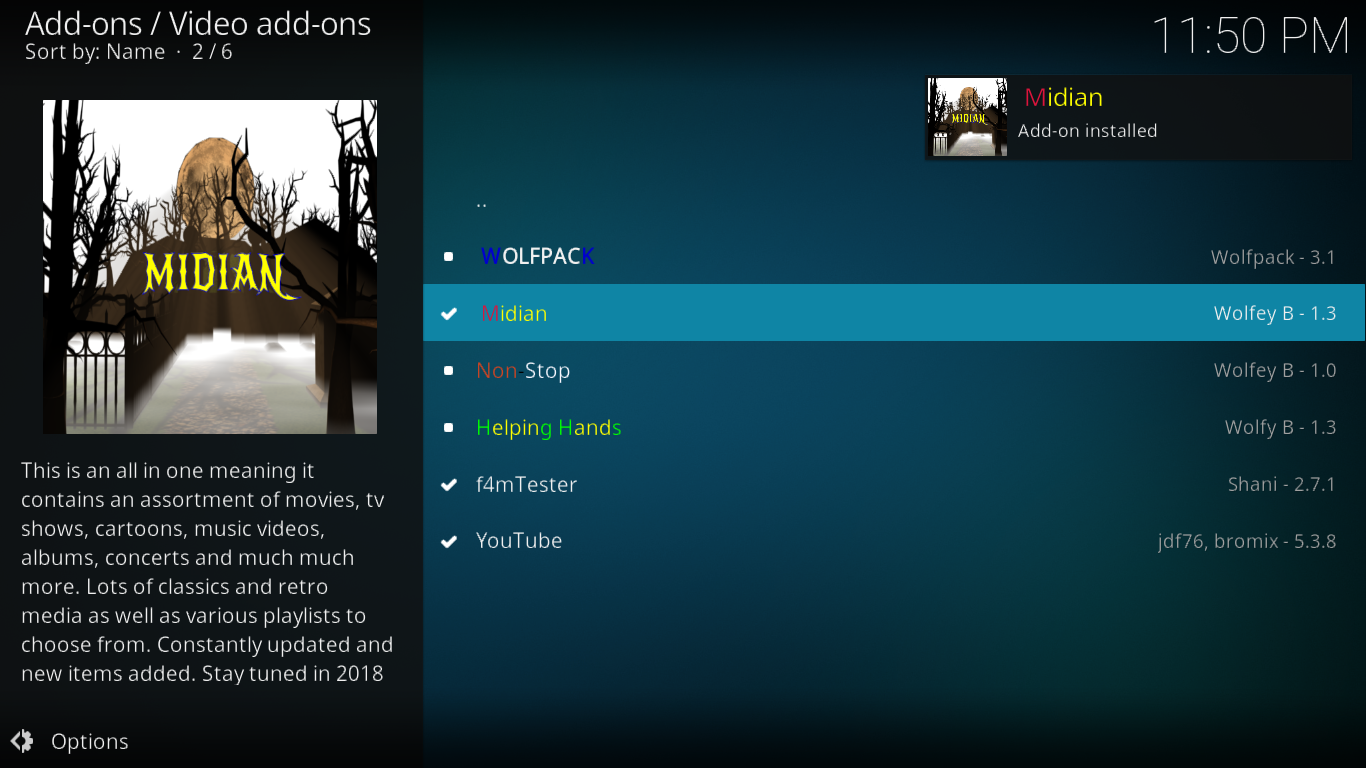This screenshot has width=1366, height=768.
Task: Click the "Shani - 2.7.1" version label
Action: click(x=1282, y=484)
